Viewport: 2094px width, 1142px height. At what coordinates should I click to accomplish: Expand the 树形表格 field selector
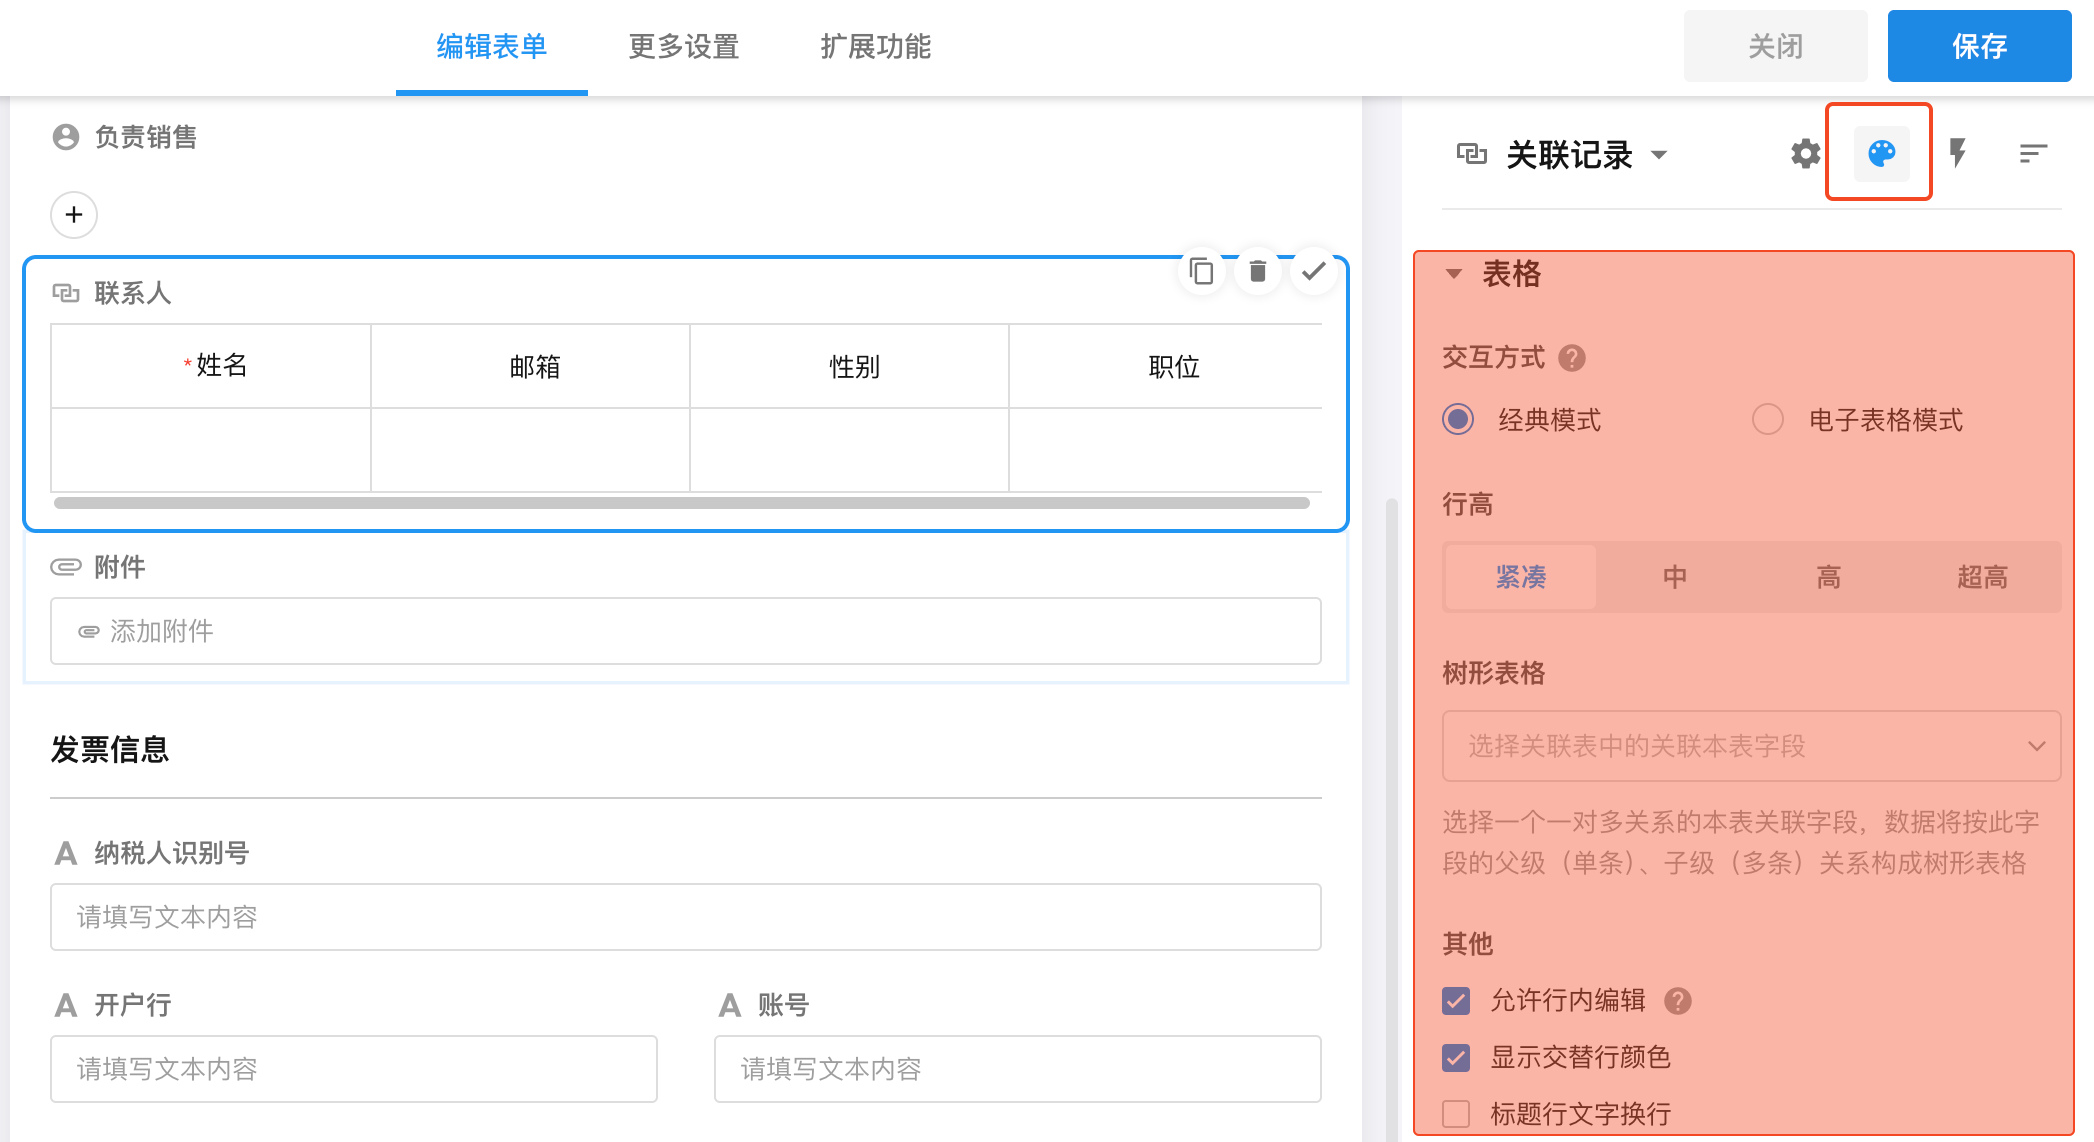coord(1751,746)
